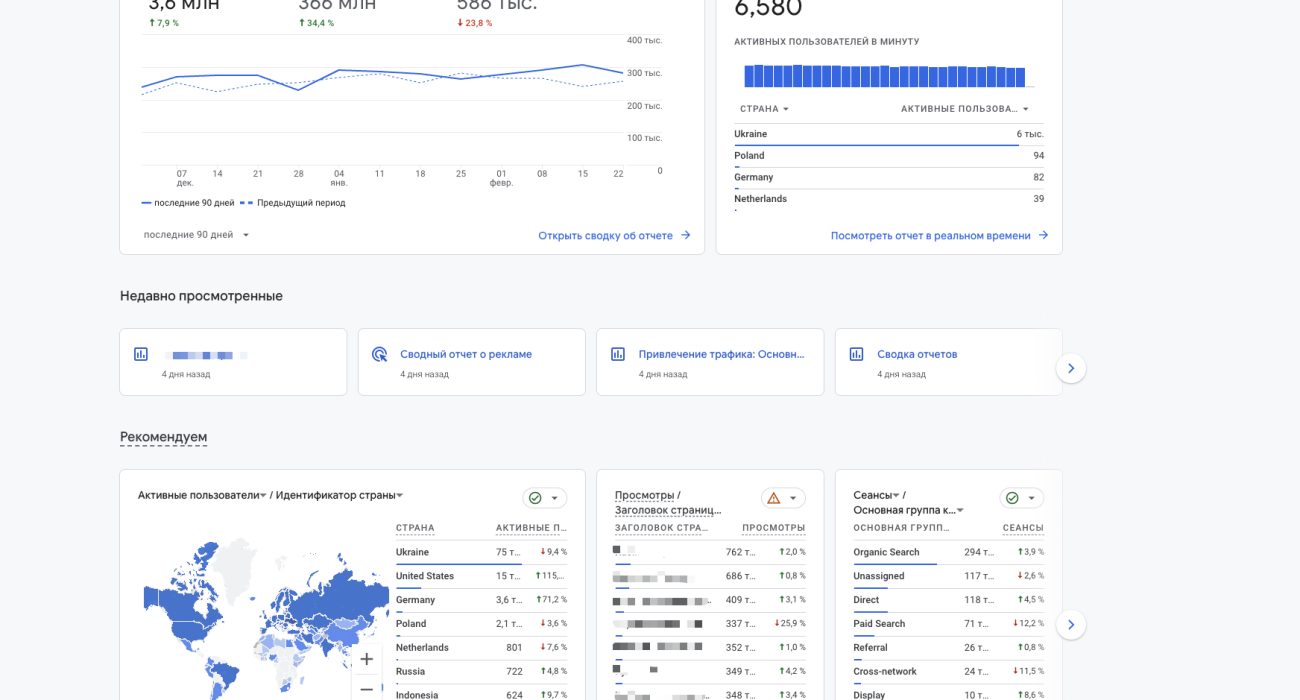Click the Открыть сводку об отчете link
This screenshot has width=1300, height=700.
coord(614,236)
